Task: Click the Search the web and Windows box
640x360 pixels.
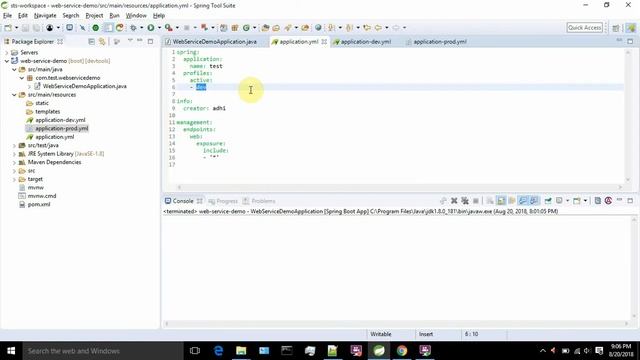Action: click(103, 351)
